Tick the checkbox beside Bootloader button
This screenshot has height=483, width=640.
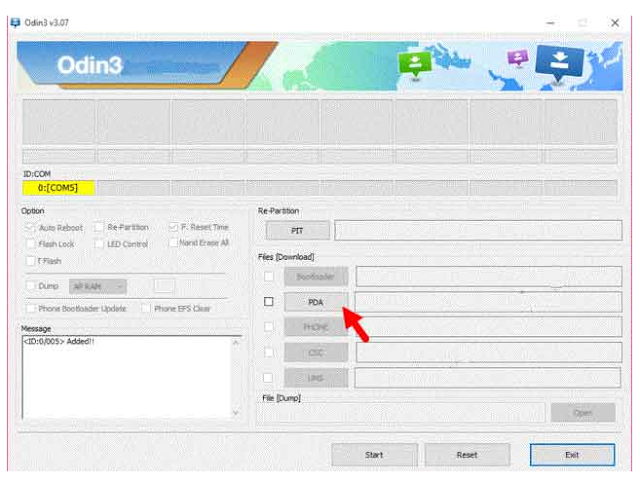(269, 276)
